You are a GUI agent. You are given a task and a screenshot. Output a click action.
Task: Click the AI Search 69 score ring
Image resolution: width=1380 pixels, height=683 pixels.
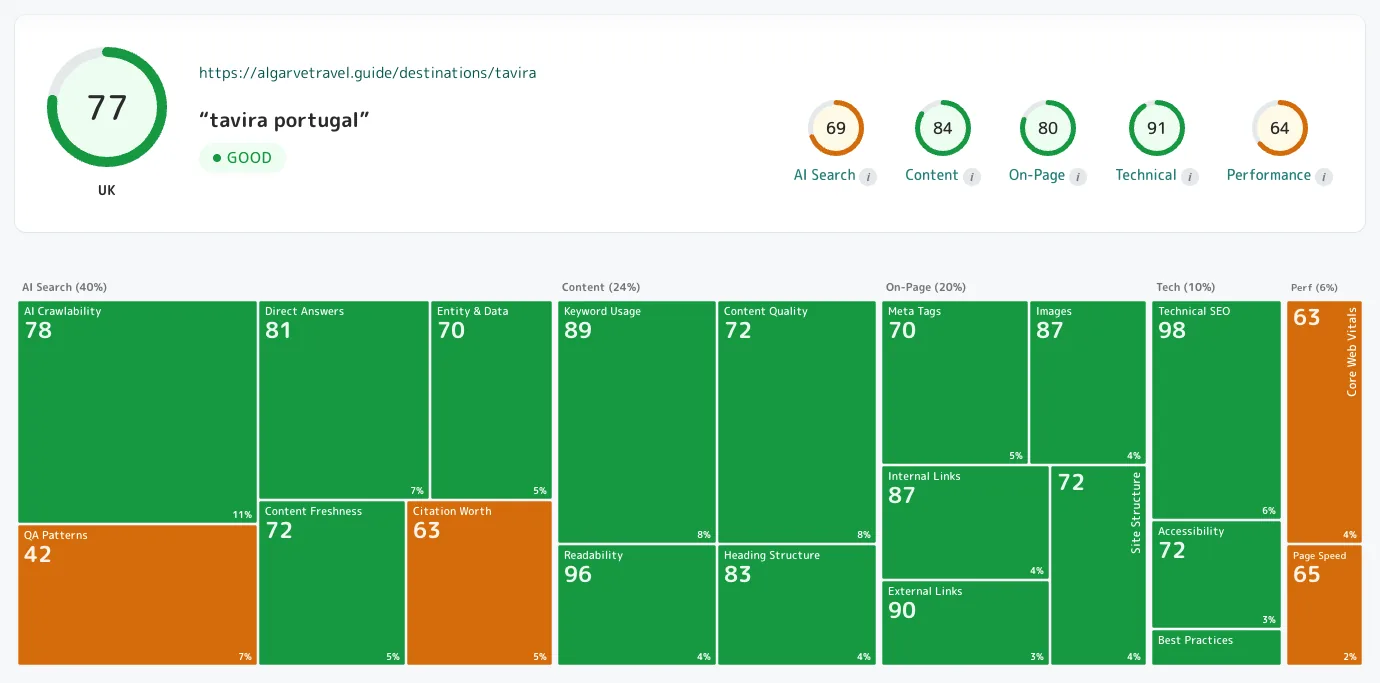(x=836, y=128)
